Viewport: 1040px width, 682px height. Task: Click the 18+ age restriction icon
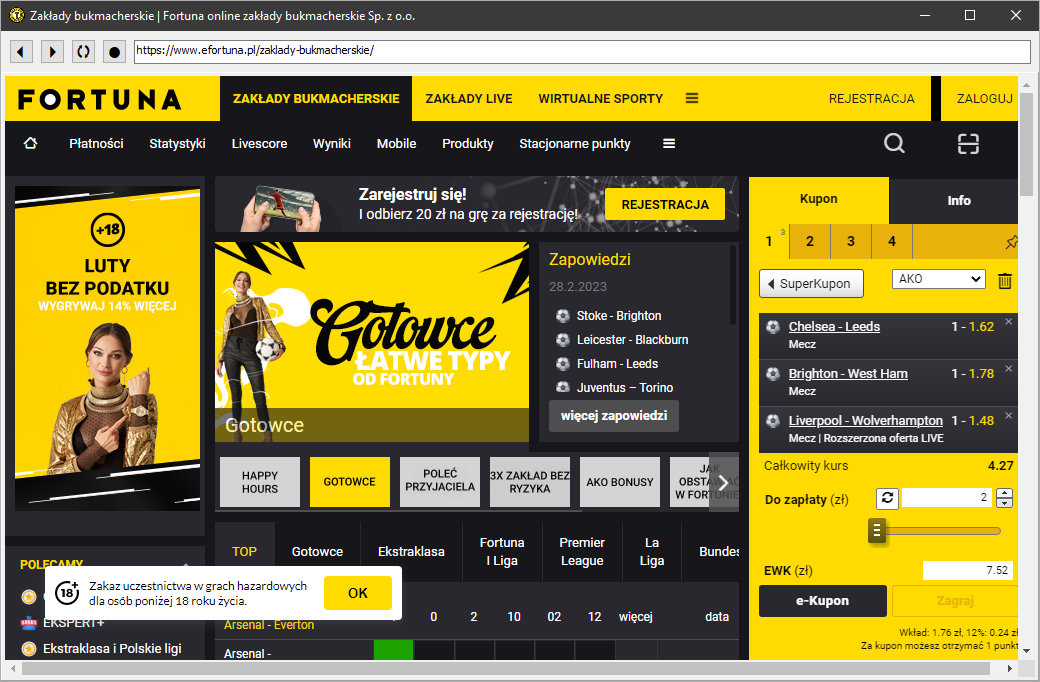[67, 592]
